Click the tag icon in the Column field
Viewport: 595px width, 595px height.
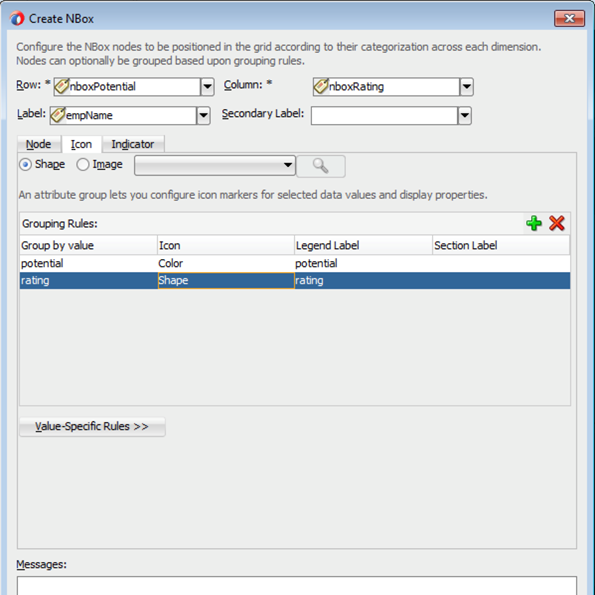pyautogui.click(x=321, y=87)
